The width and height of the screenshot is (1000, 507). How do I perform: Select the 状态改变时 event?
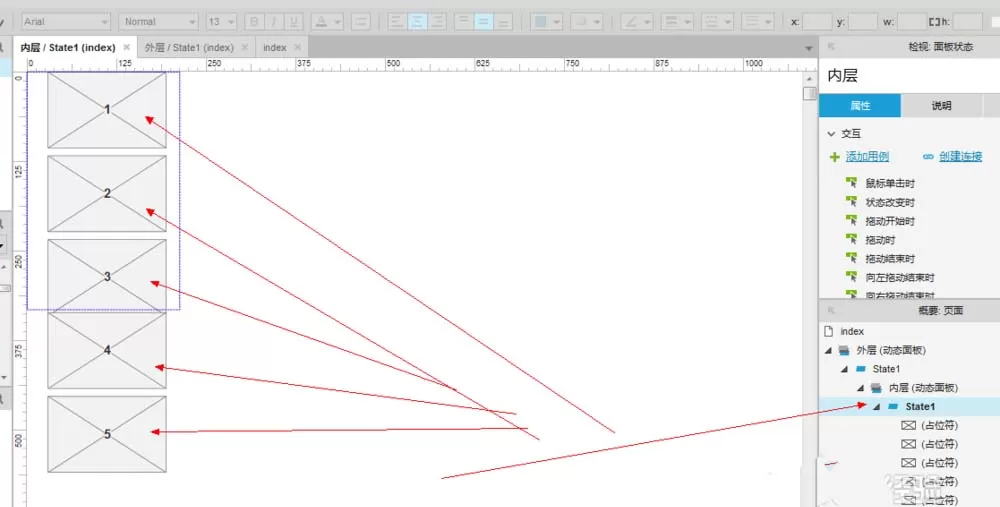890,202
